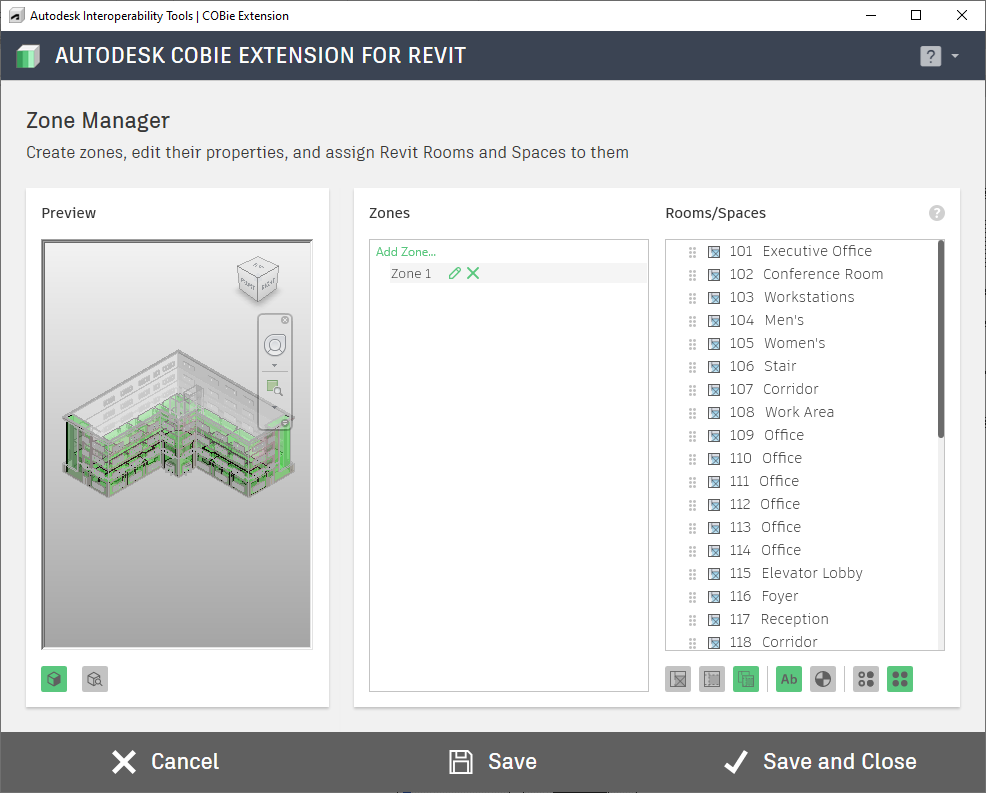
Task: Toggle the four solid dots filter button
Action: point(900,679)
